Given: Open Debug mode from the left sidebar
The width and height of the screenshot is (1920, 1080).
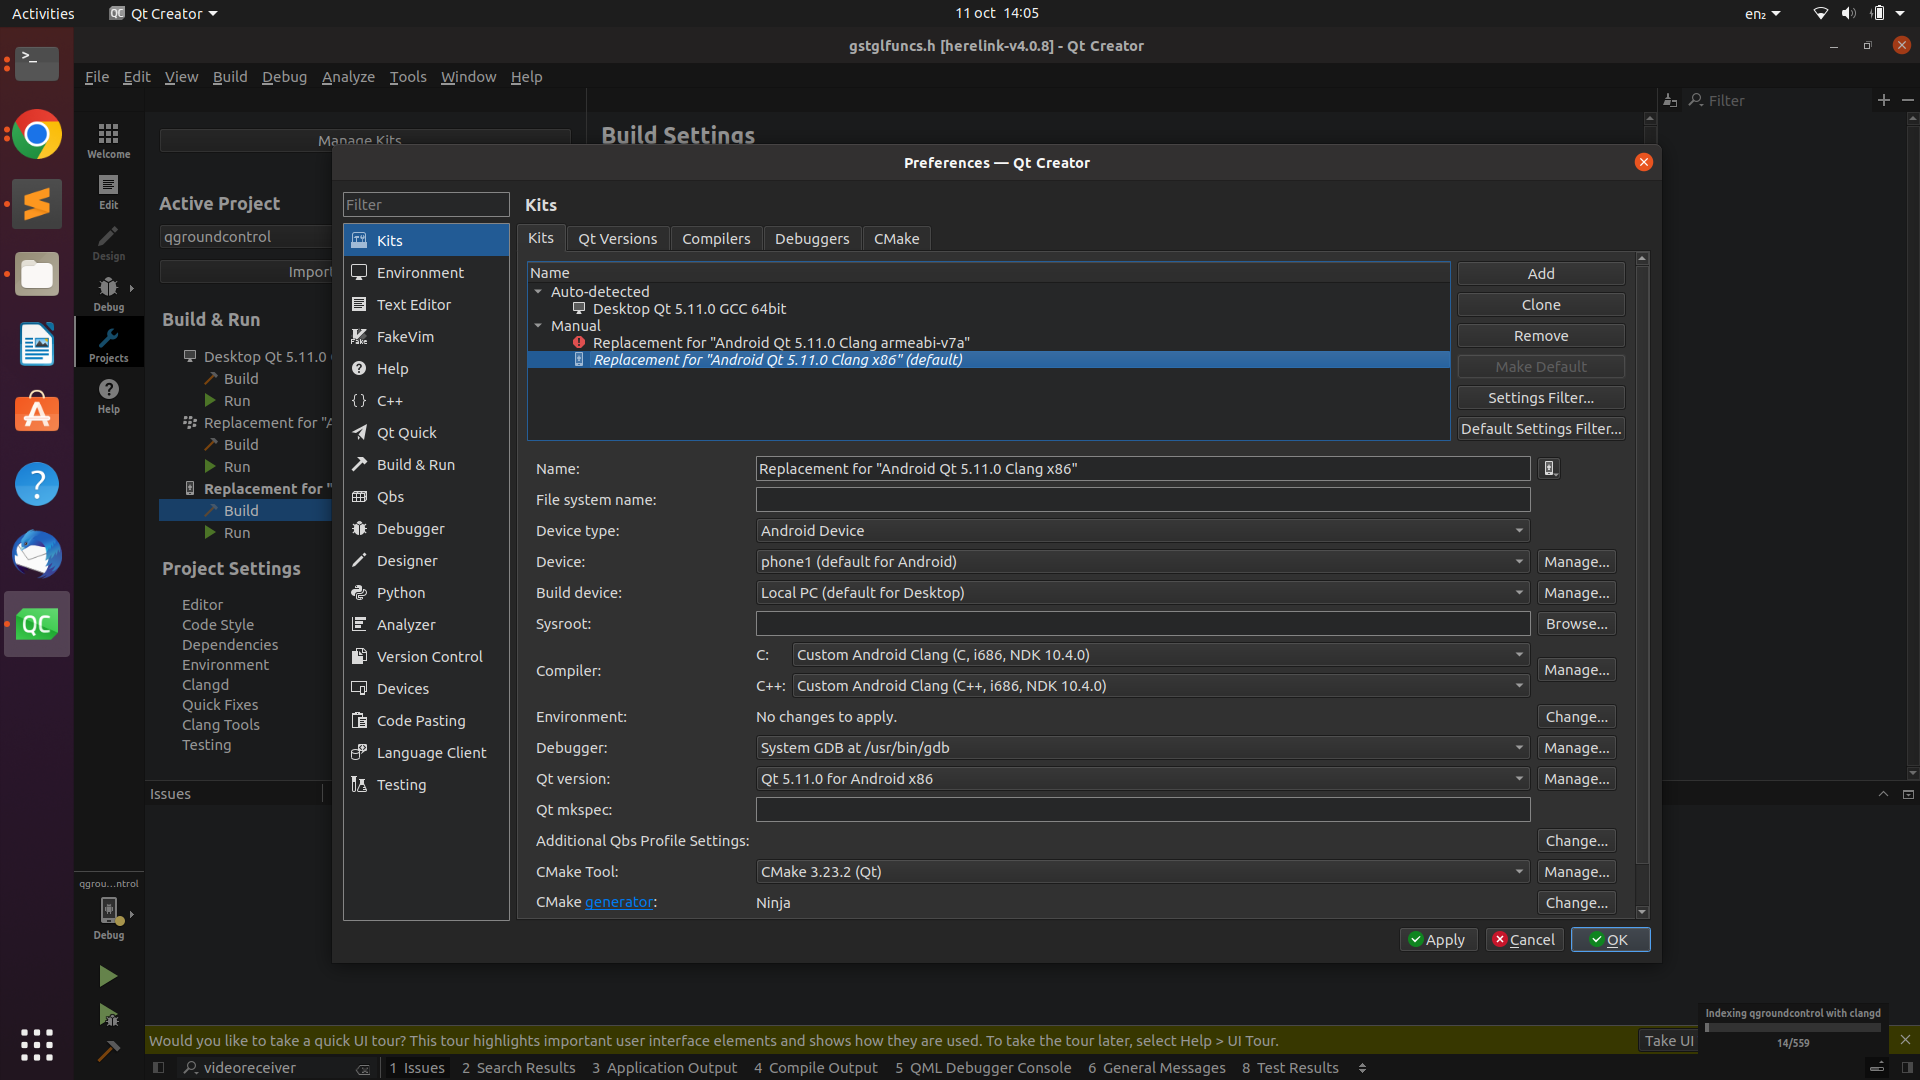Looking at the screenshot, I should point(108,293).
